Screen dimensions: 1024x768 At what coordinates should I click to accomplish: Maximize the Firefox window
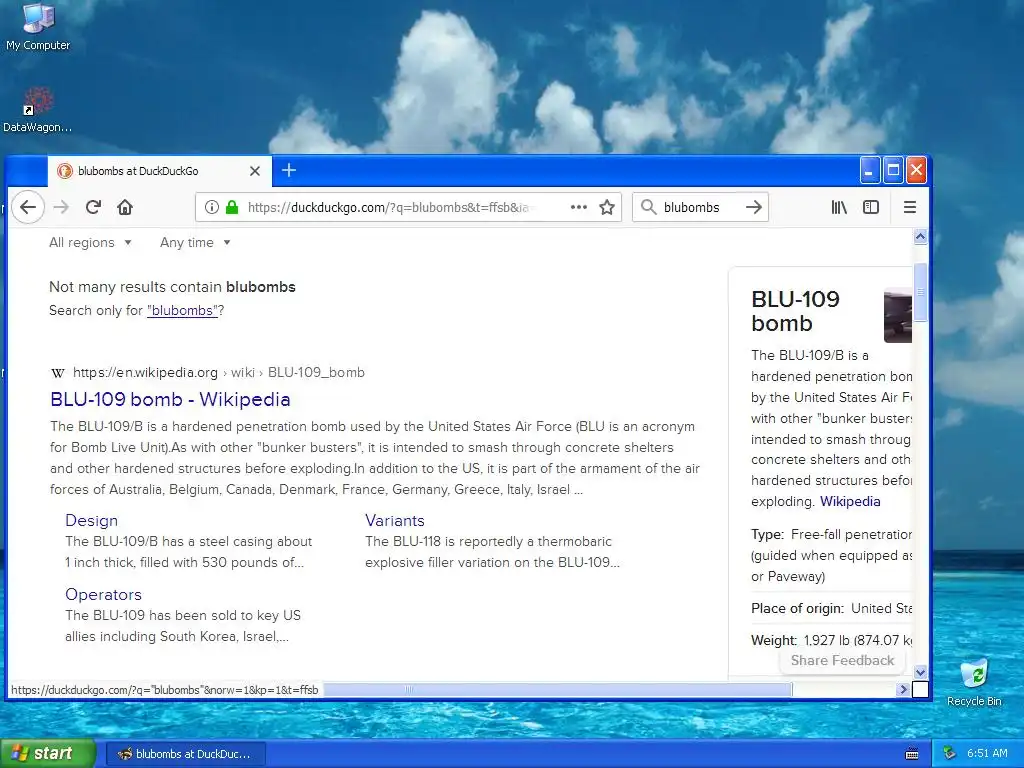[x=893, y=170]
